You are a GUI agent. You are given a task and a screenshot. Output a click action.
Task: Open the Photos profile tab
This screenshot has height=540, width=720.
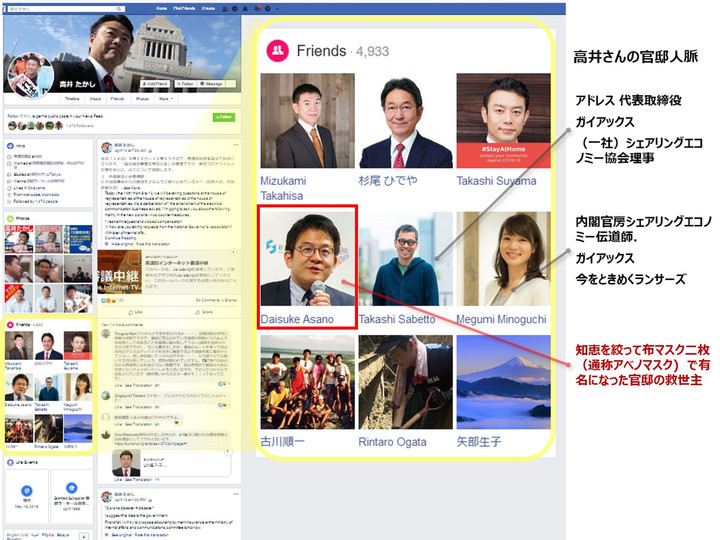142,99
